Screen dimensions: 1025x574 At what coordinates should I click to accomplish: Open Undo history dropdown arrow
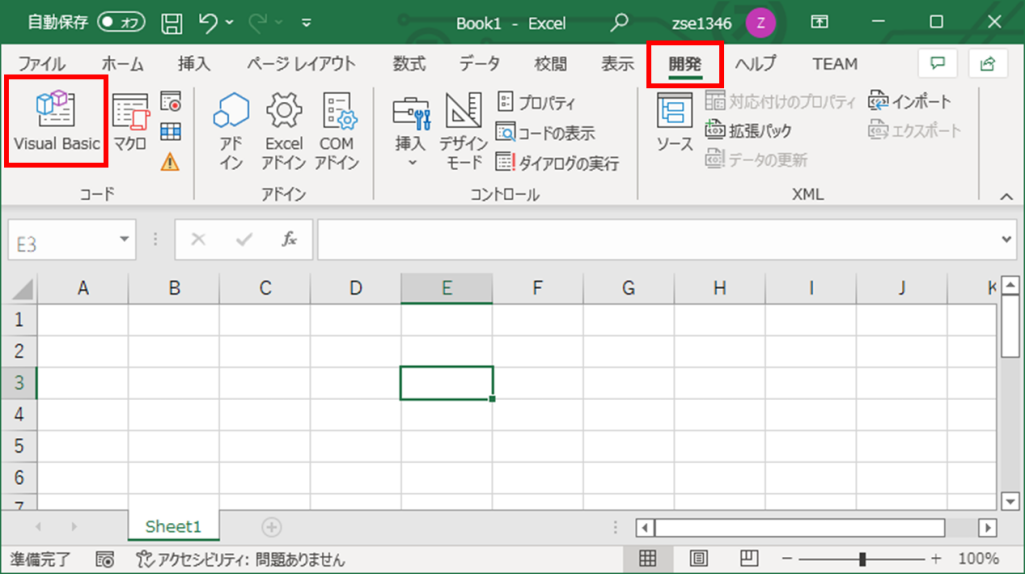[x=229, y=23]
